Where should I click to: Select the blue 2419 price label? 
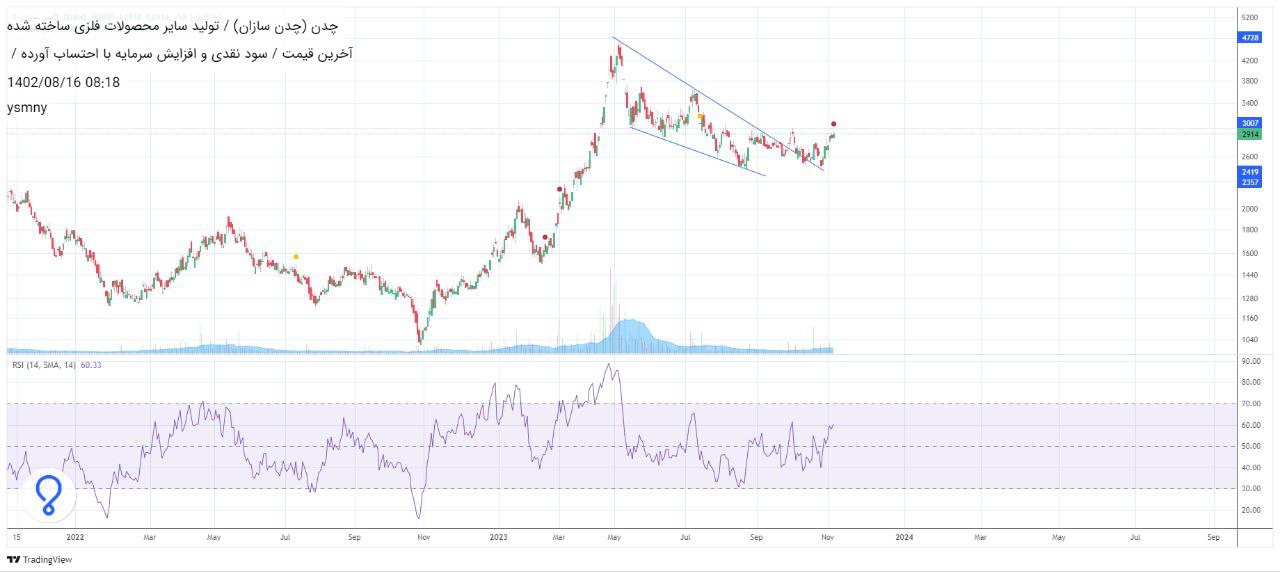1249,172
